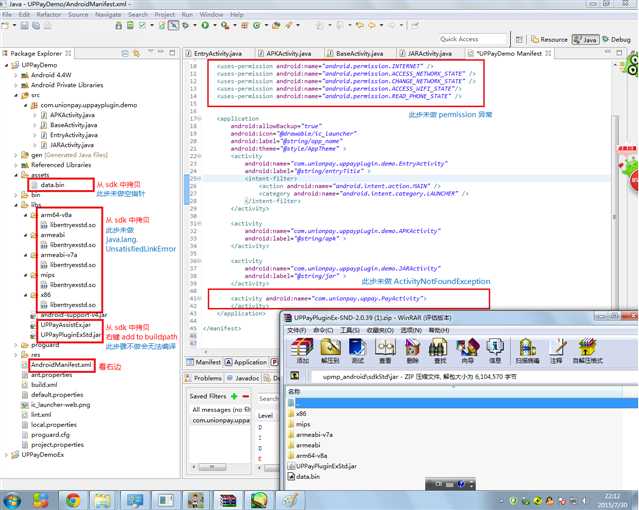The image size is (639, 510).
Task: Collapse UPPayDemo project node
Action: pyautogui.click(x=7, y=65)
